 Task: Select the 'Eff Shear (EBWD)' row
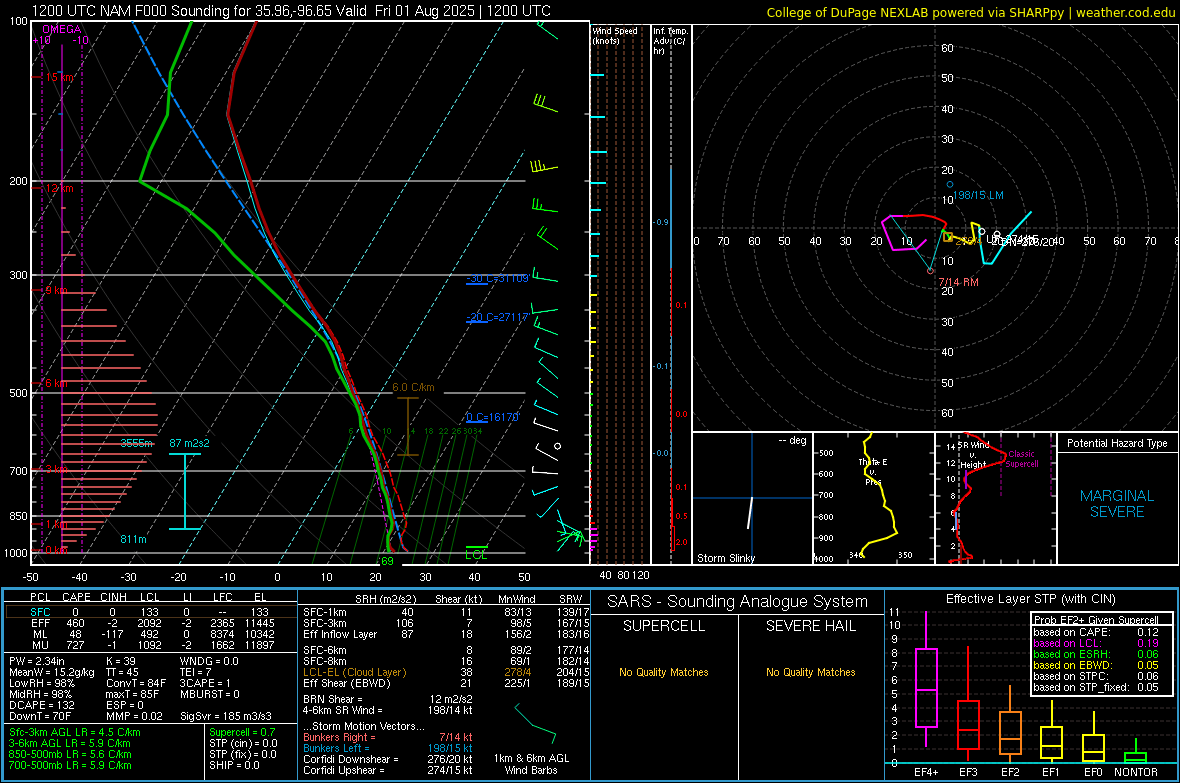point(444,683)
